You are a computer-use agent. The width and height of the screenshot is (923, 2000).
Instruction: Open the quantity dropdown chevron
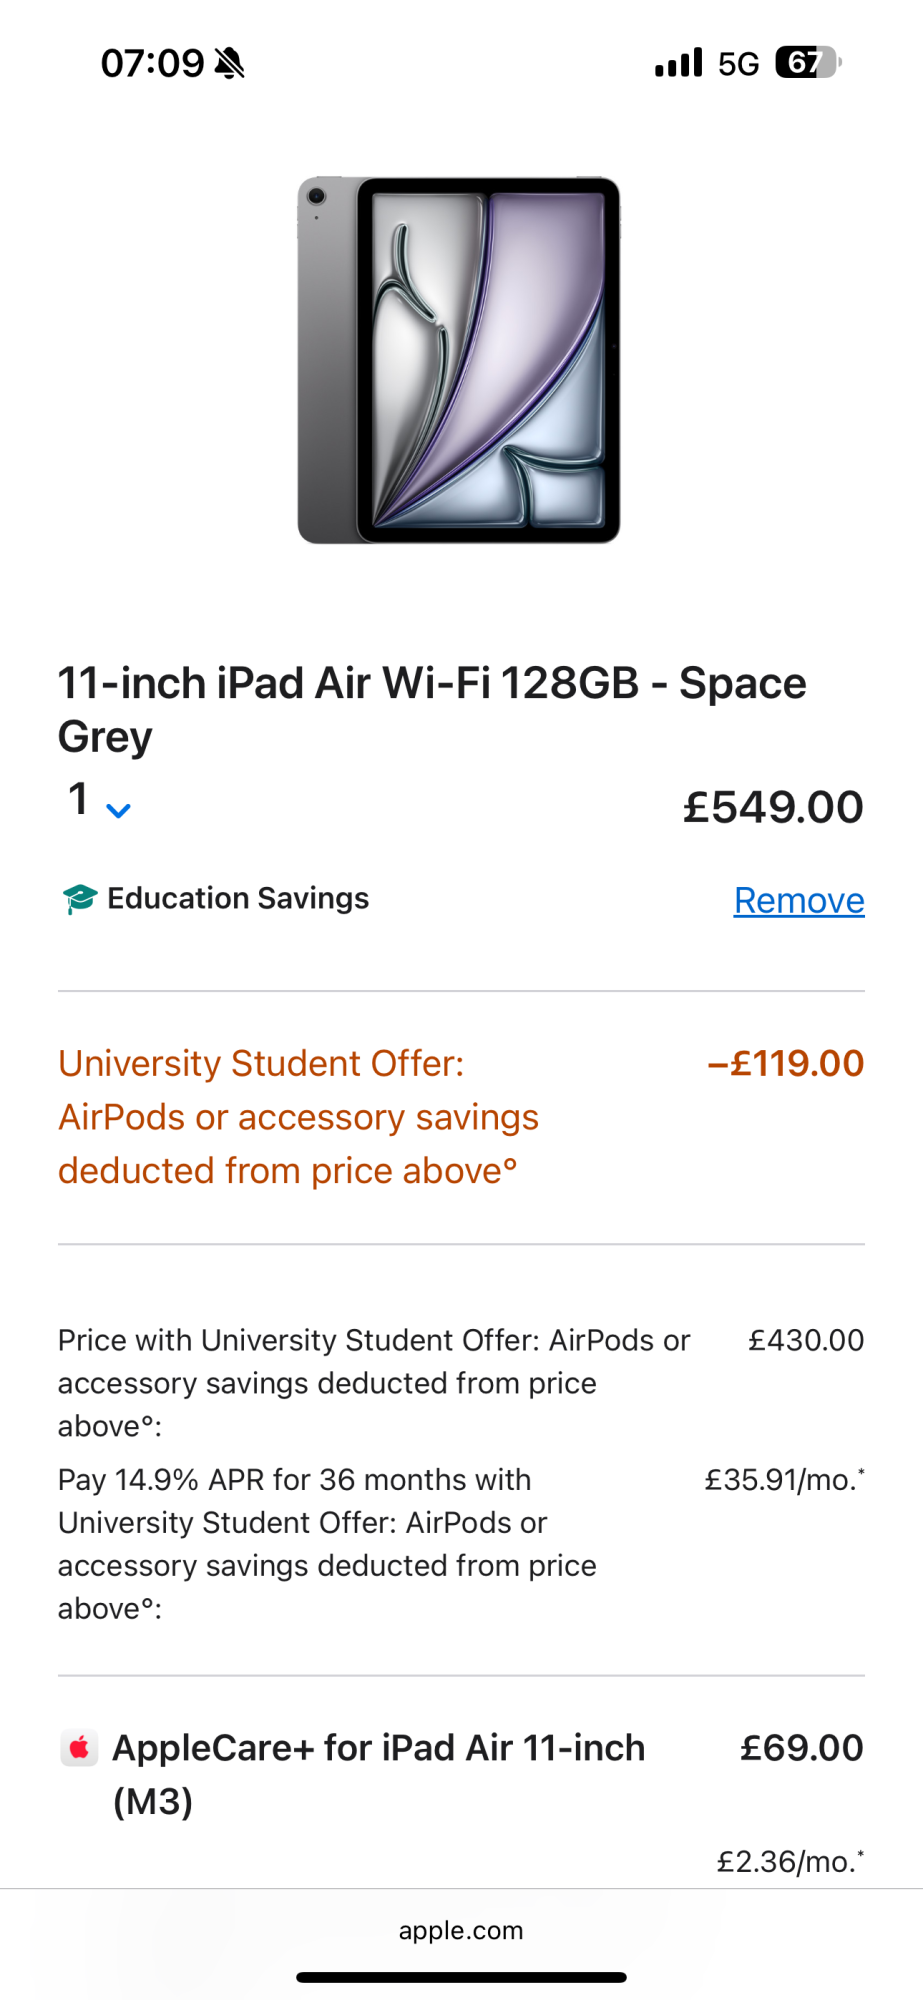[x=118, y=810]
